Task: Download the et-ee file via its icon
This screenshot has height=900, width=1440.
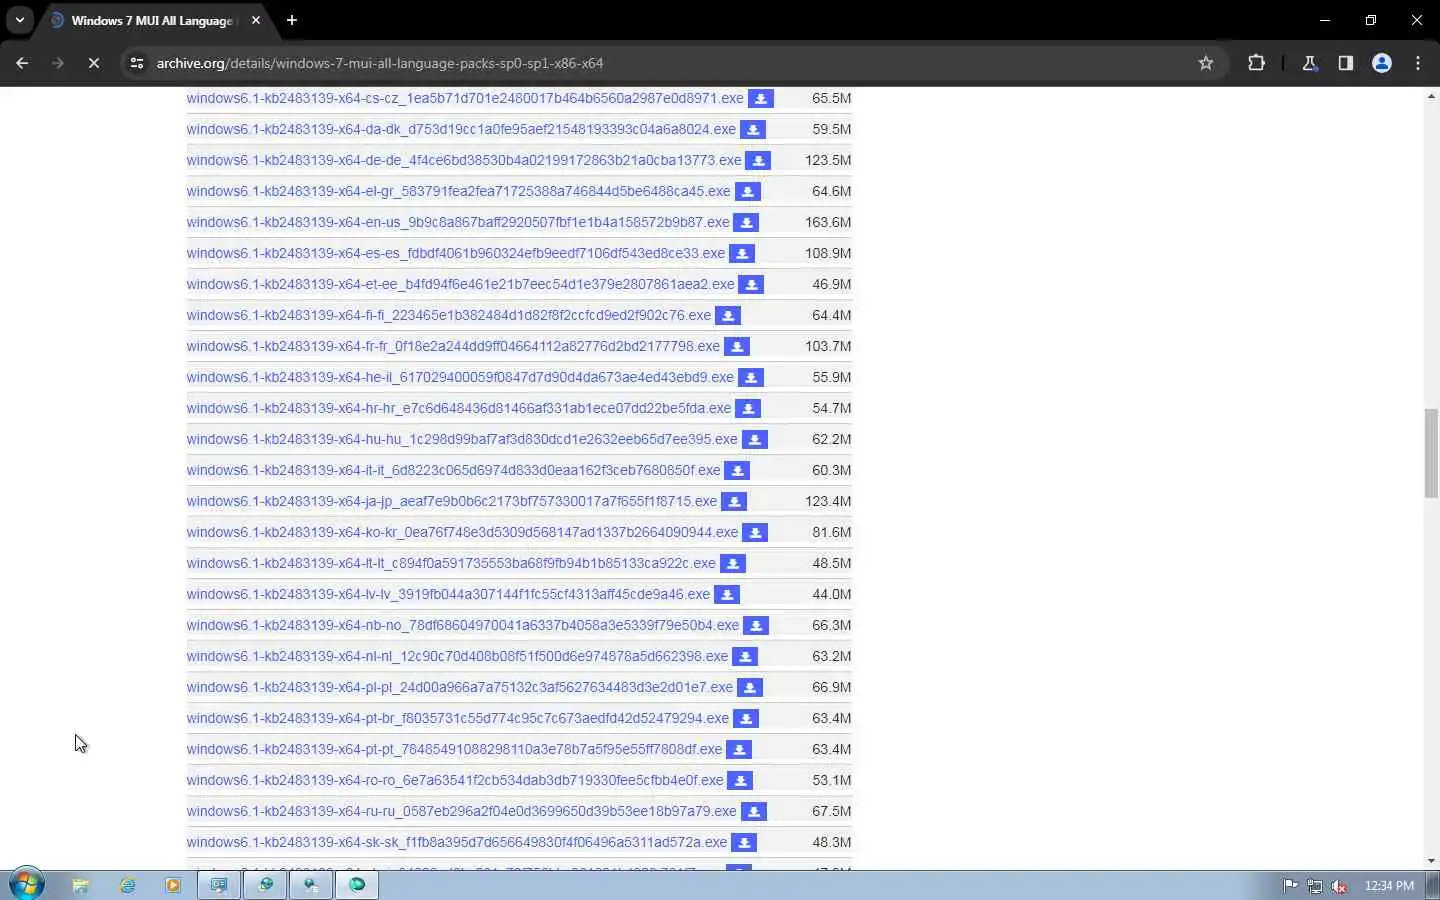Action: (752, 285)
